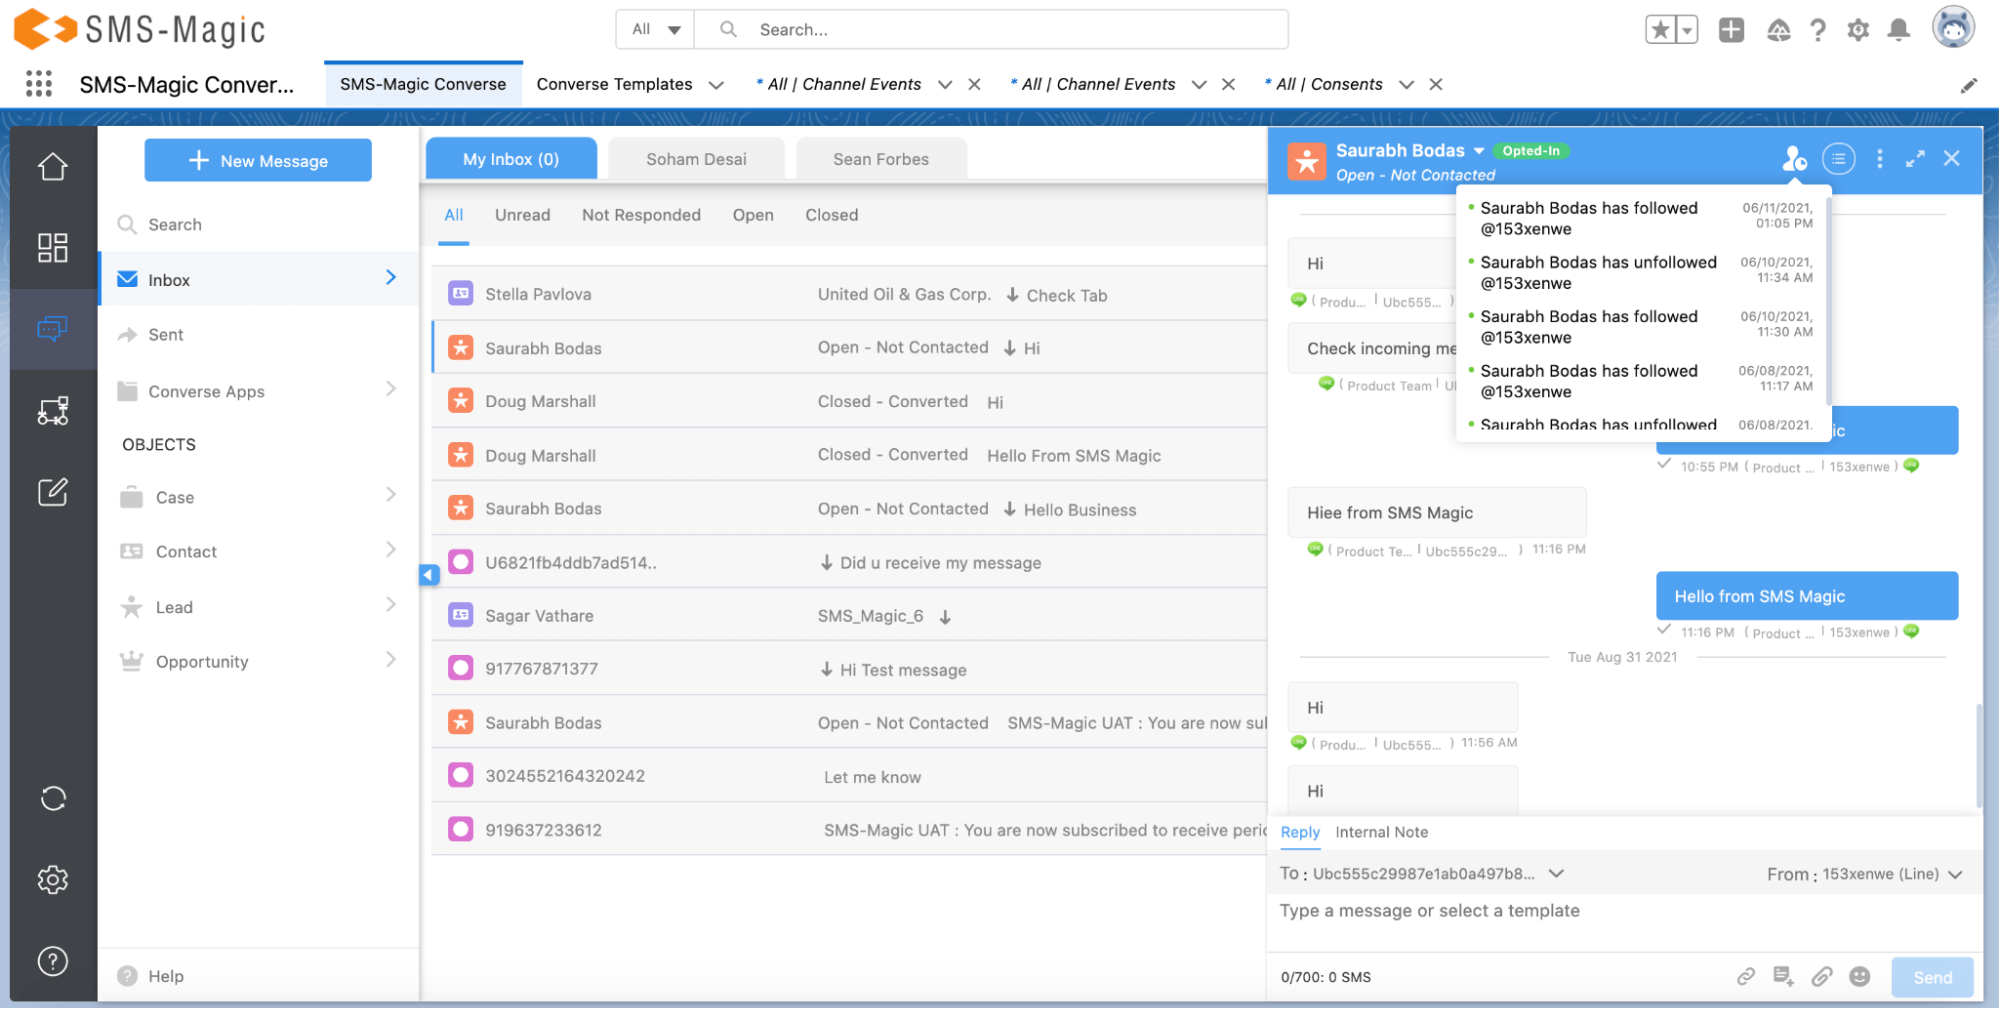Click the message typing field
This screenshot has width=1999, height=1009.
click(x=1500, y=911)
